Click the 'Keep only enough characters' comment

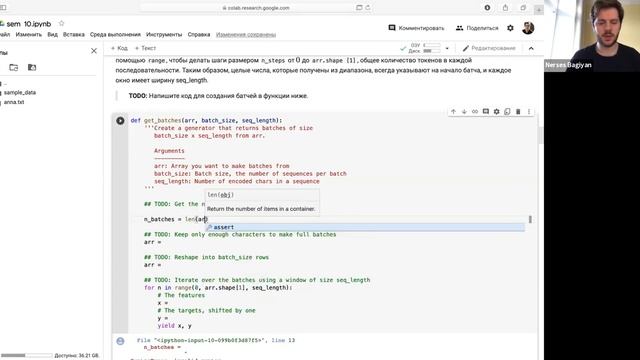coord(240,235)
